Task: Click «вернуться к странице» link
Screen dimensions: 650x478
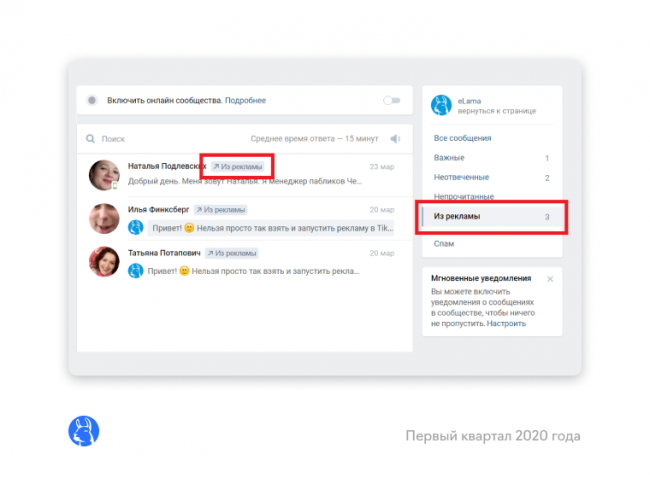Action: [497, 110]
